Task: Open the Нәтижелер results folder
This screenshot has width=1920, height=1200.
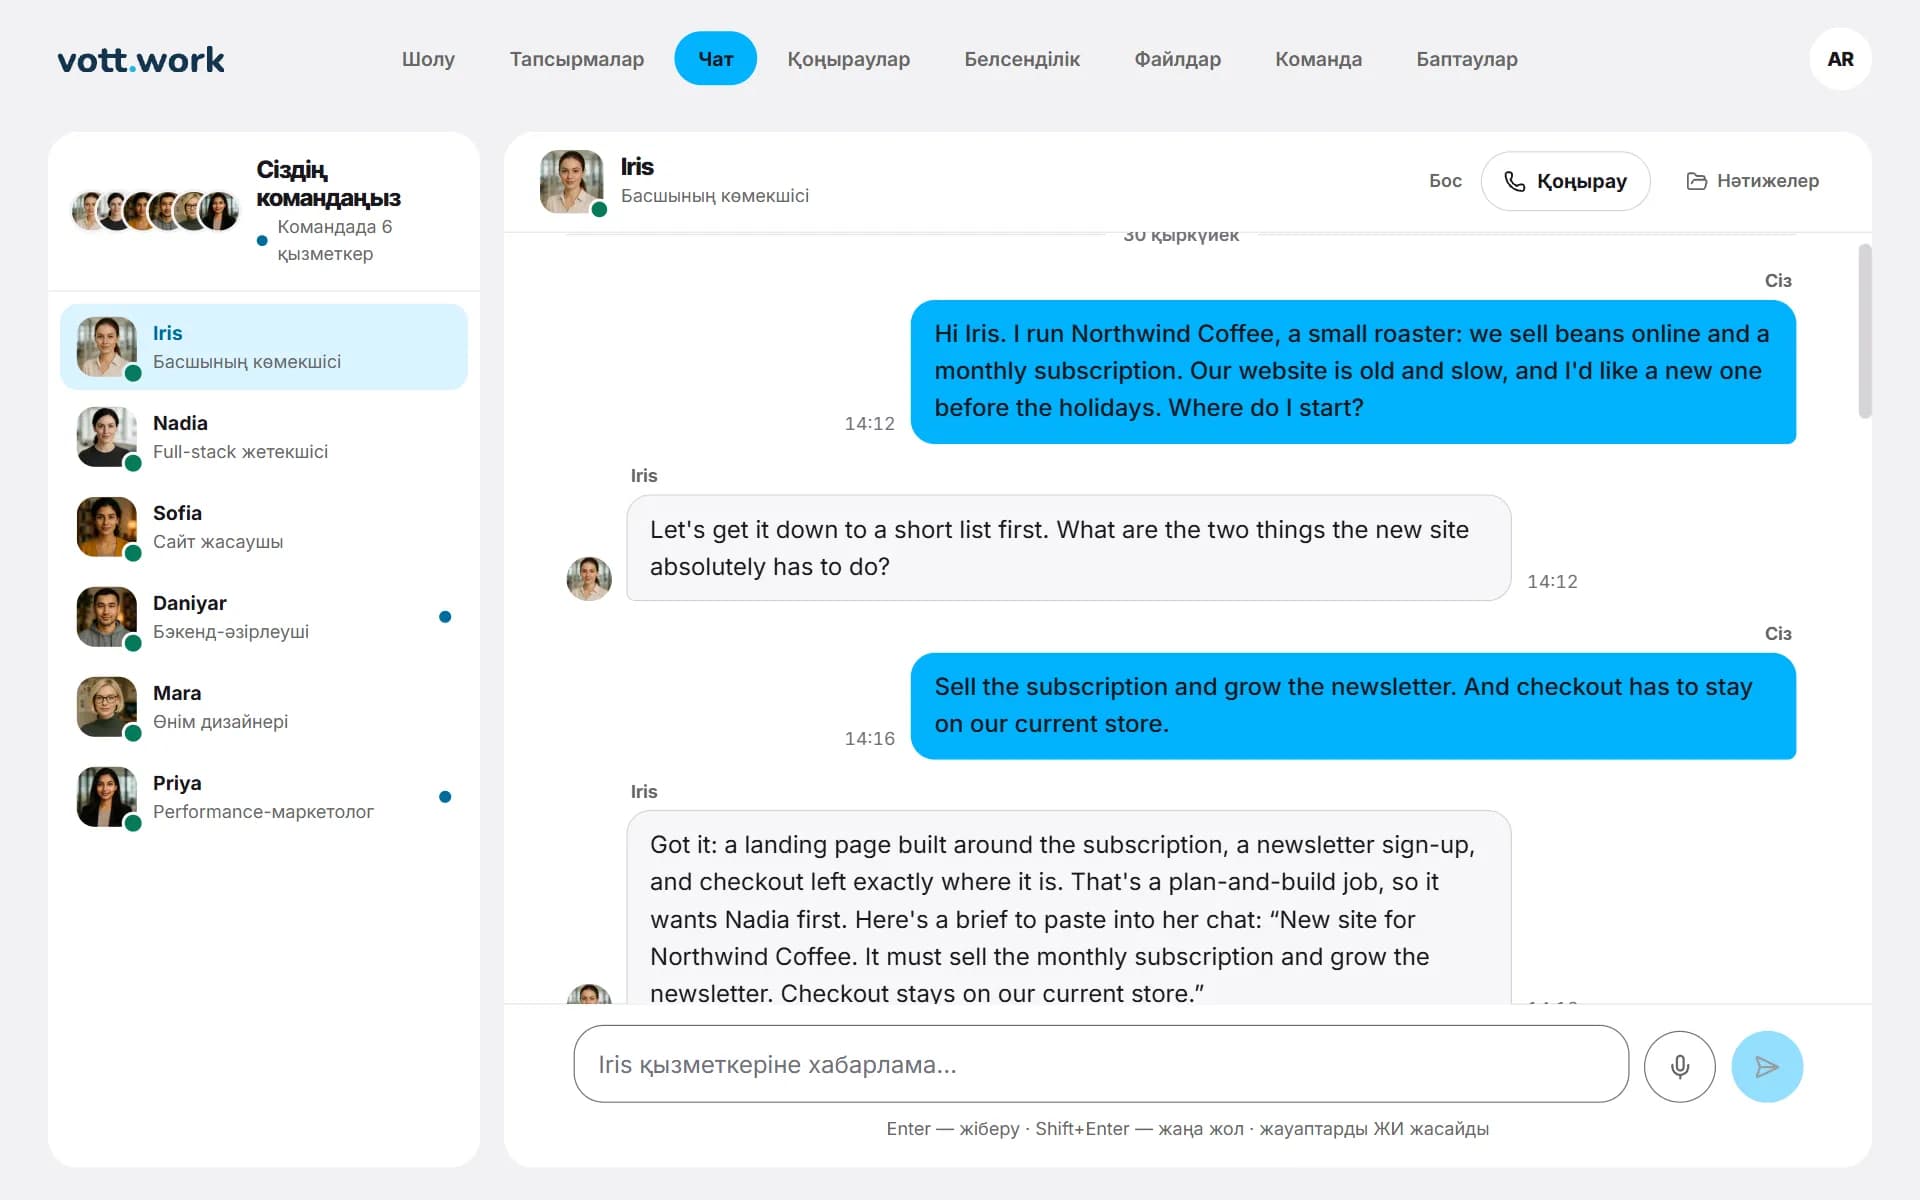Action: tap(1752, 181)
